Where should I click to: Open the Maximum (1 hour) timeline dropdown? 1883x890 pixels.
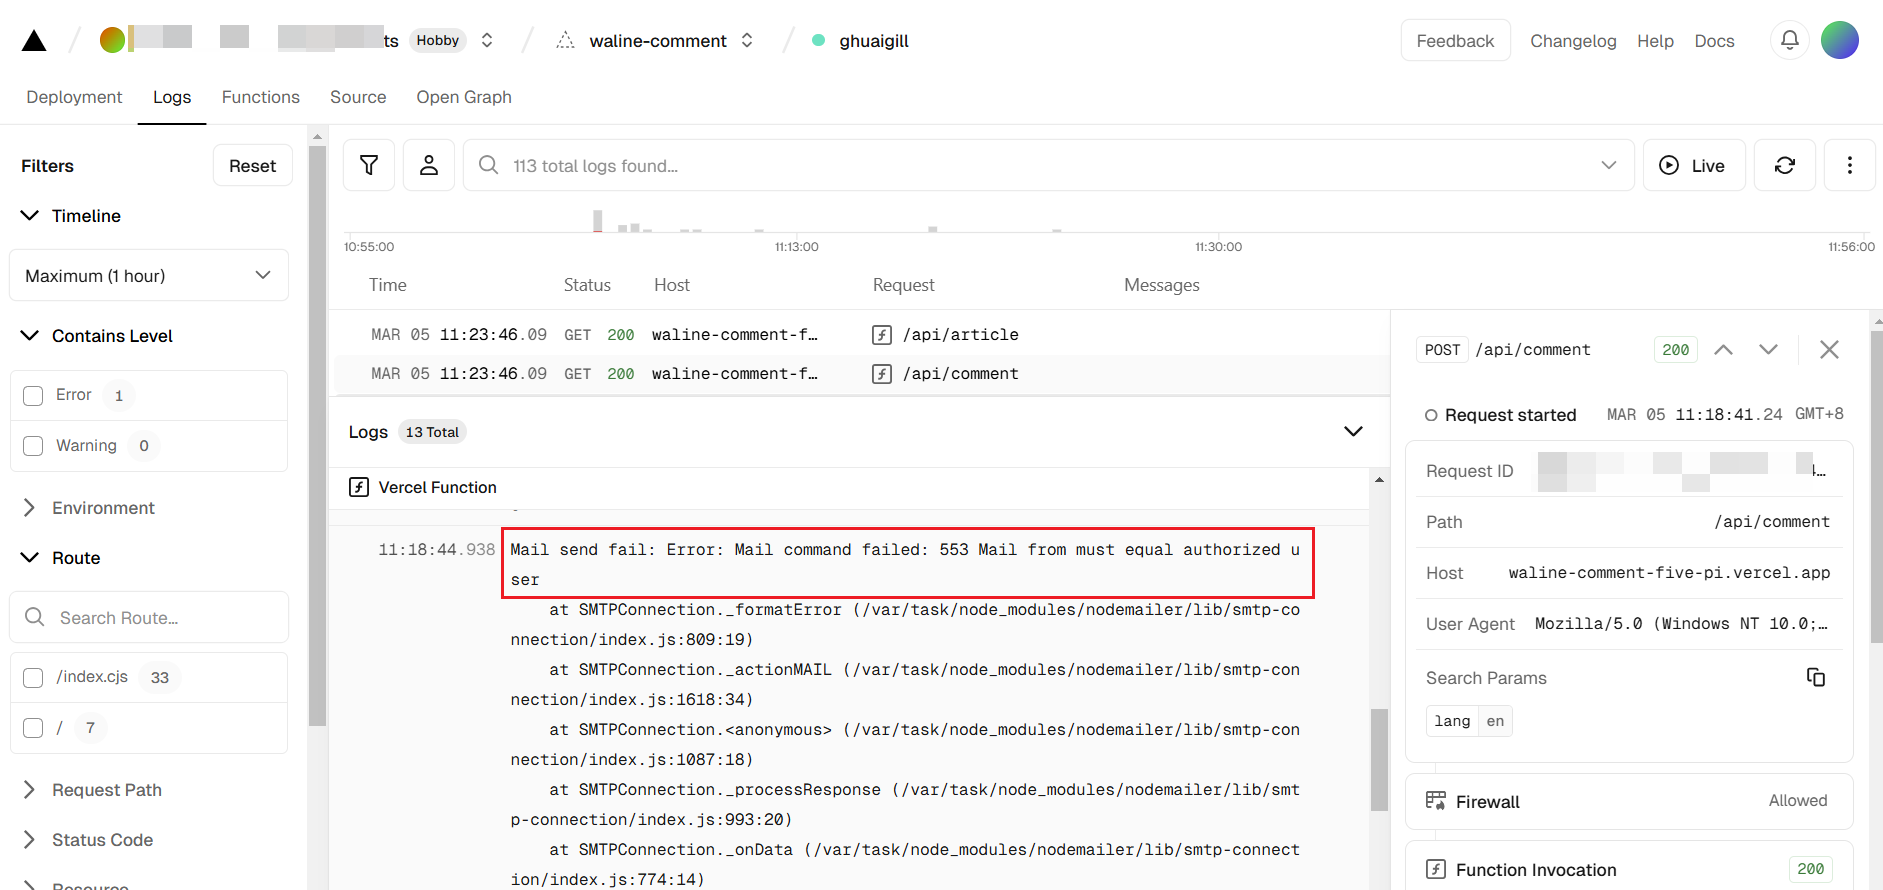pos(149,275)
